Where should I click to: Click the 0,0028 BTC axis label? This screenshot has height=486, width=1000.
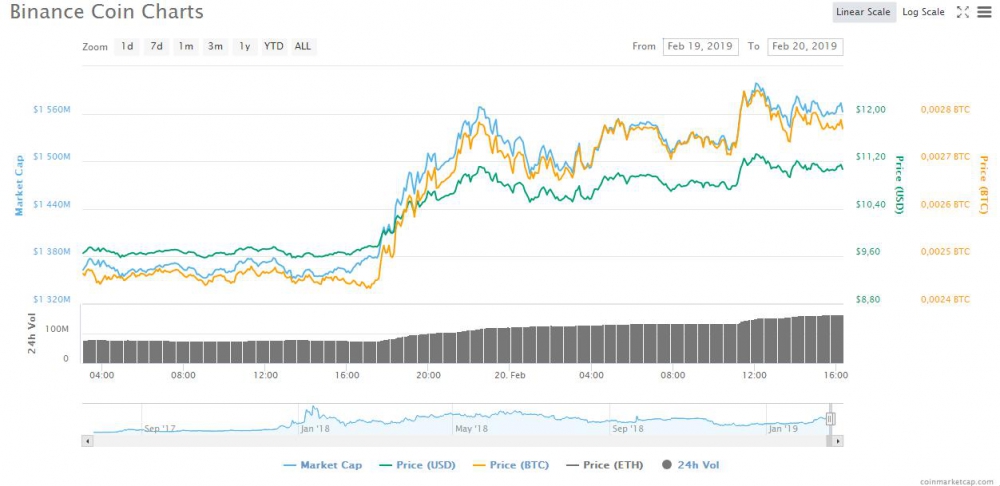point(945,110)
